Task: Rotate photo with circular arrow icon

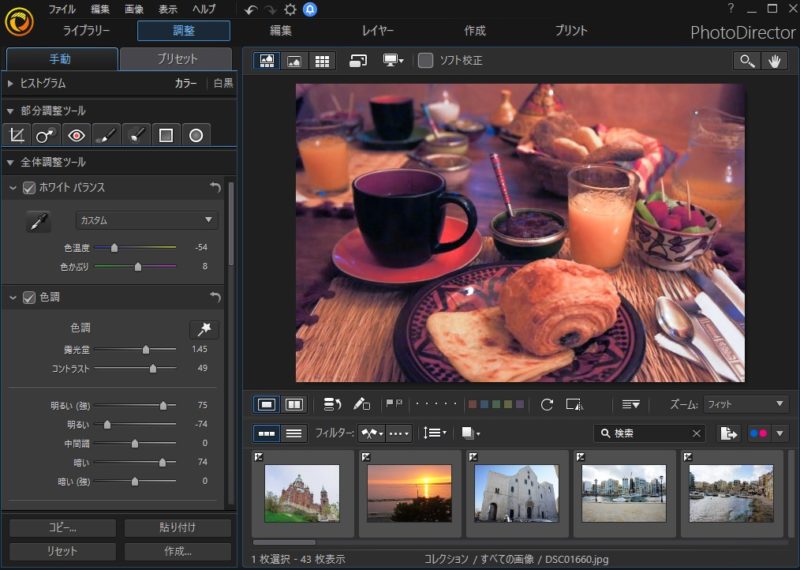Action: tap(547, 405)
